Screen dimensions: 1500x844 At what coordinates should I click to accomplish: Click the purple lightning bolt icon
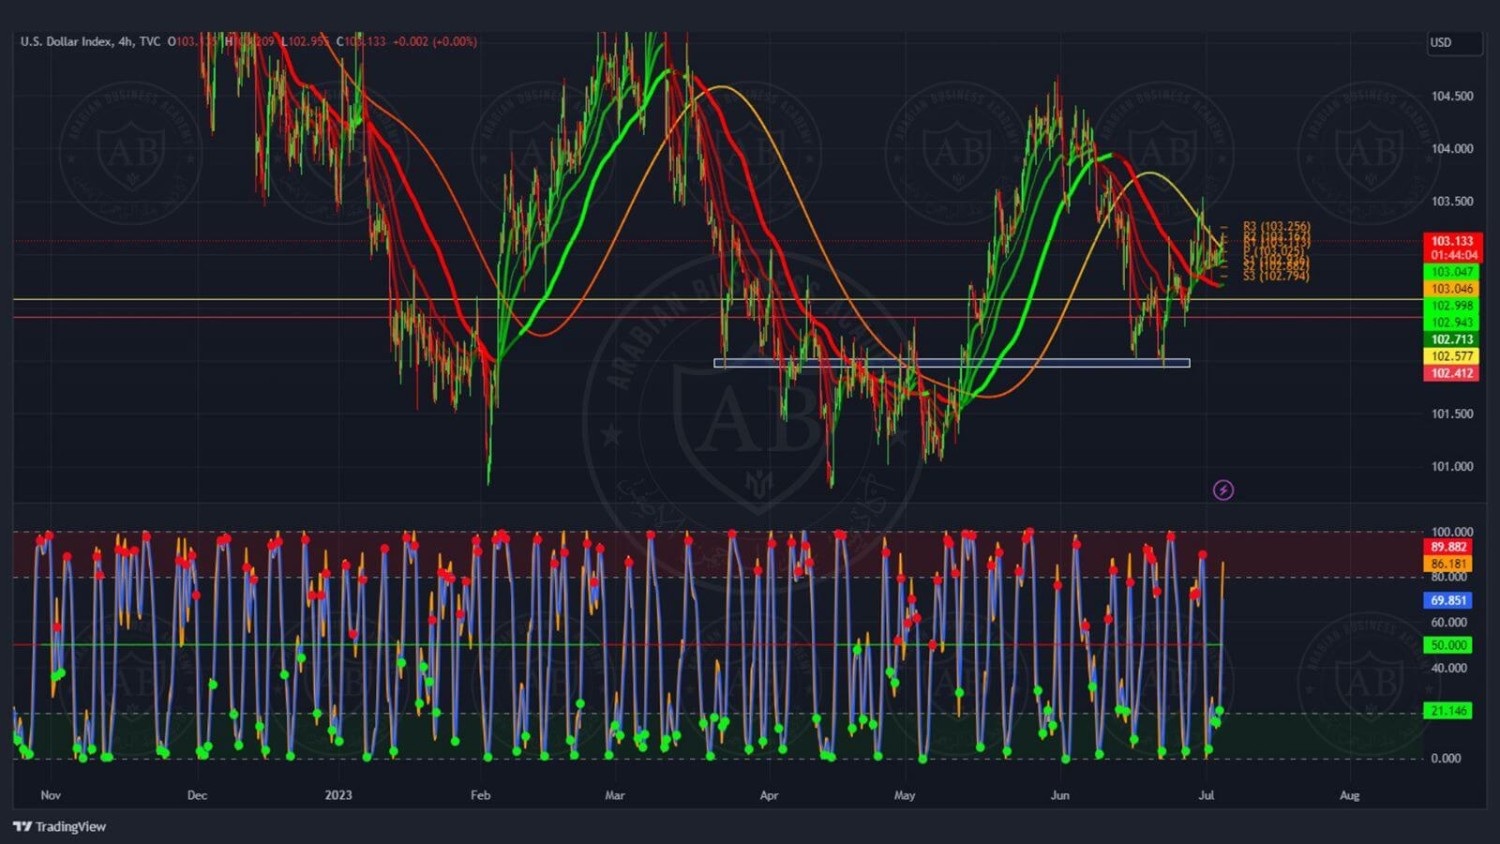coord(1223,490)
